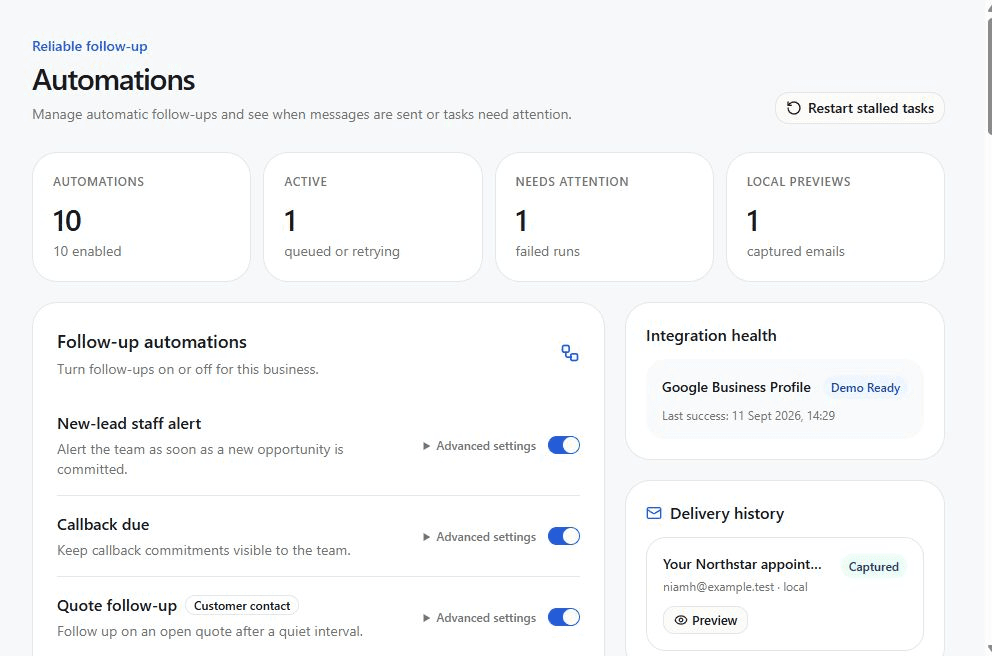Click the Demo Ready status badge

865,388
